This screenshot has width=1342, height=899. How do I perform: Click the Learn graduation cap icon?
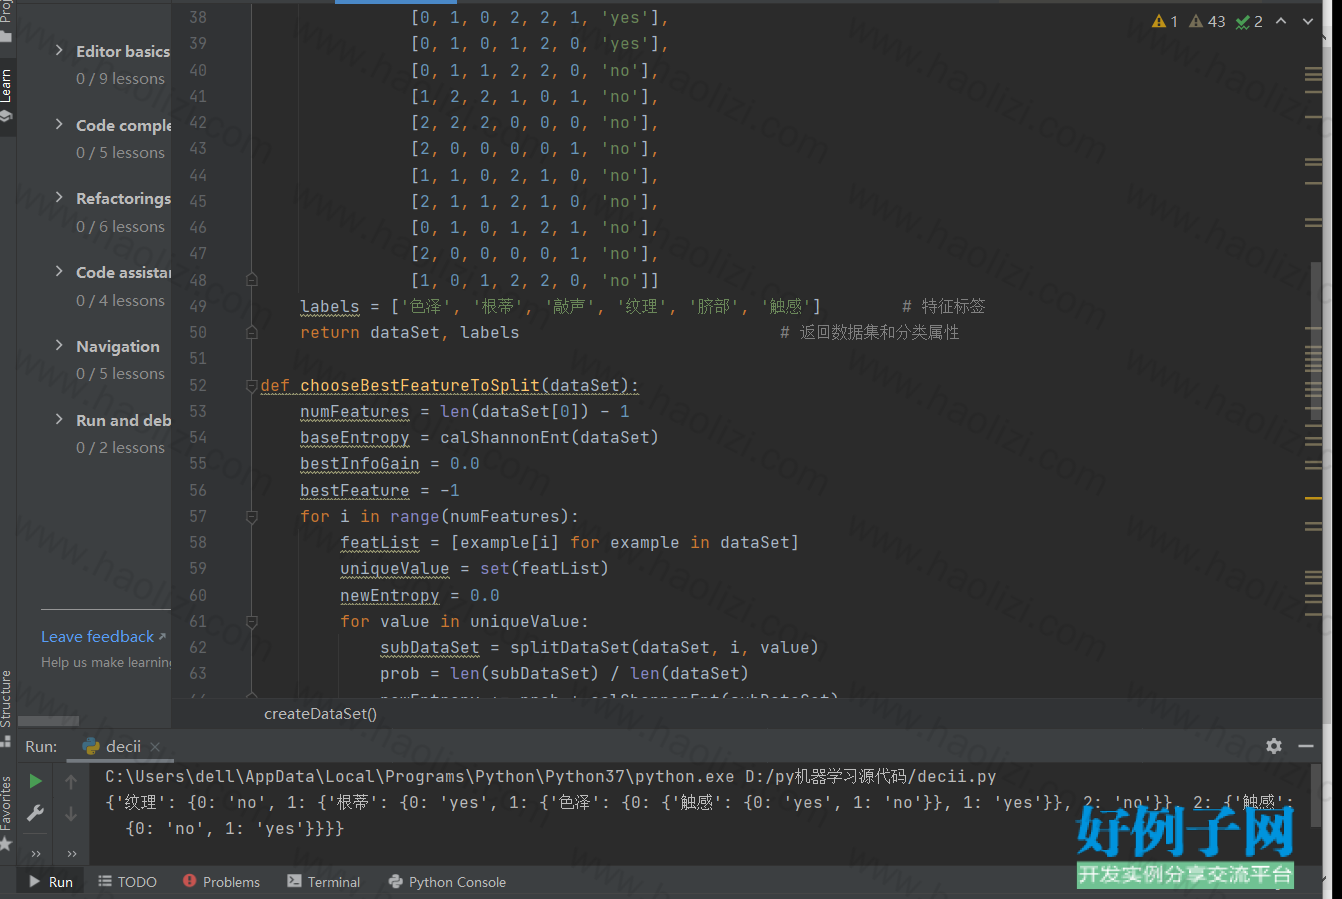(x=6, y=116)
